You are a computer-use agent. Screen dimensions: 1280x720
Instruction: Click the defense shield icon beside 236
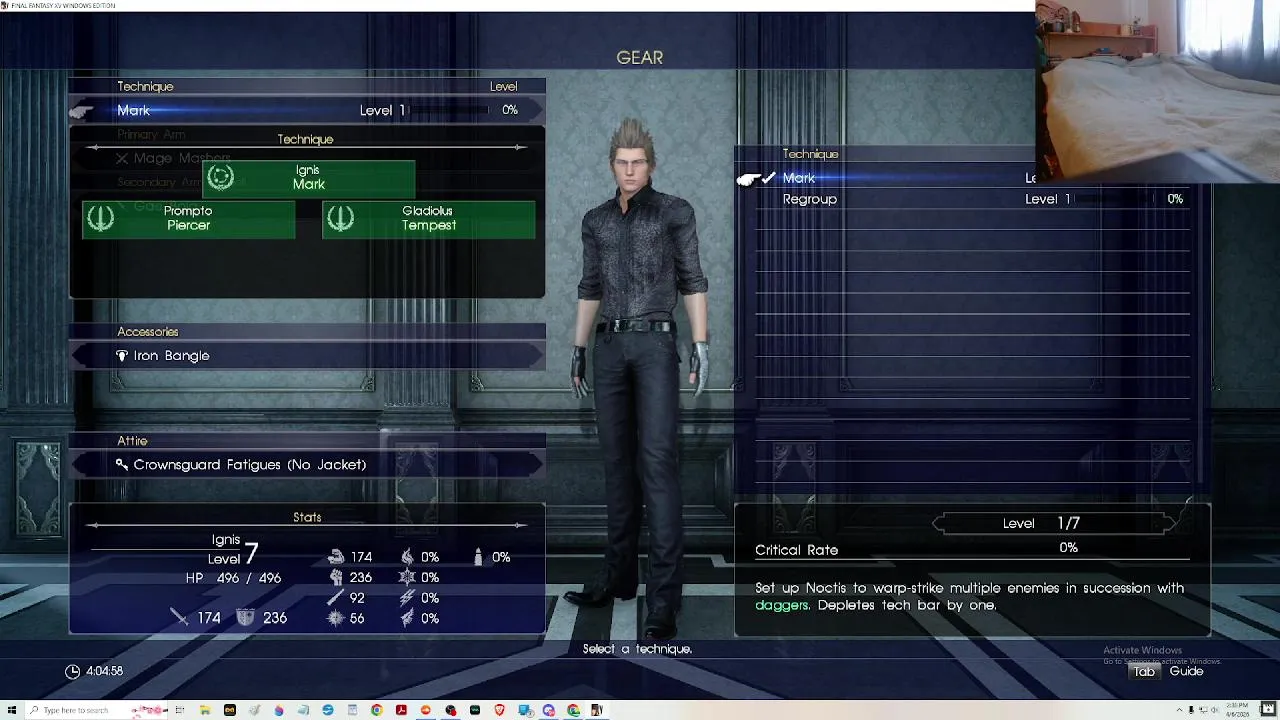[x=245, y=618]
